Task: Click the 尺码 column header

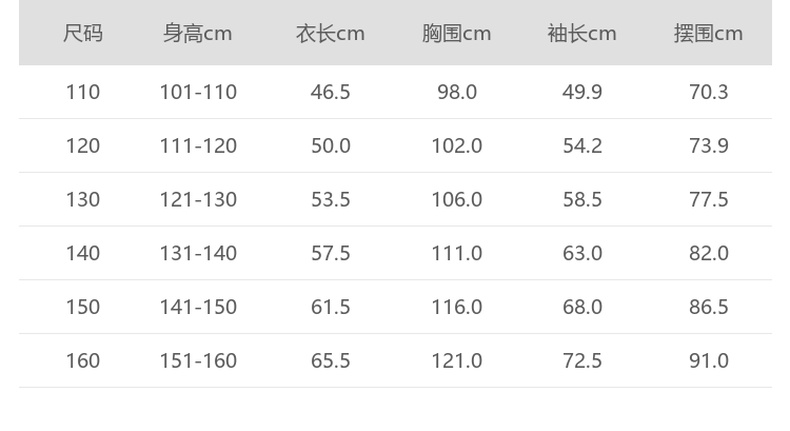Action: tap(83, 33)
